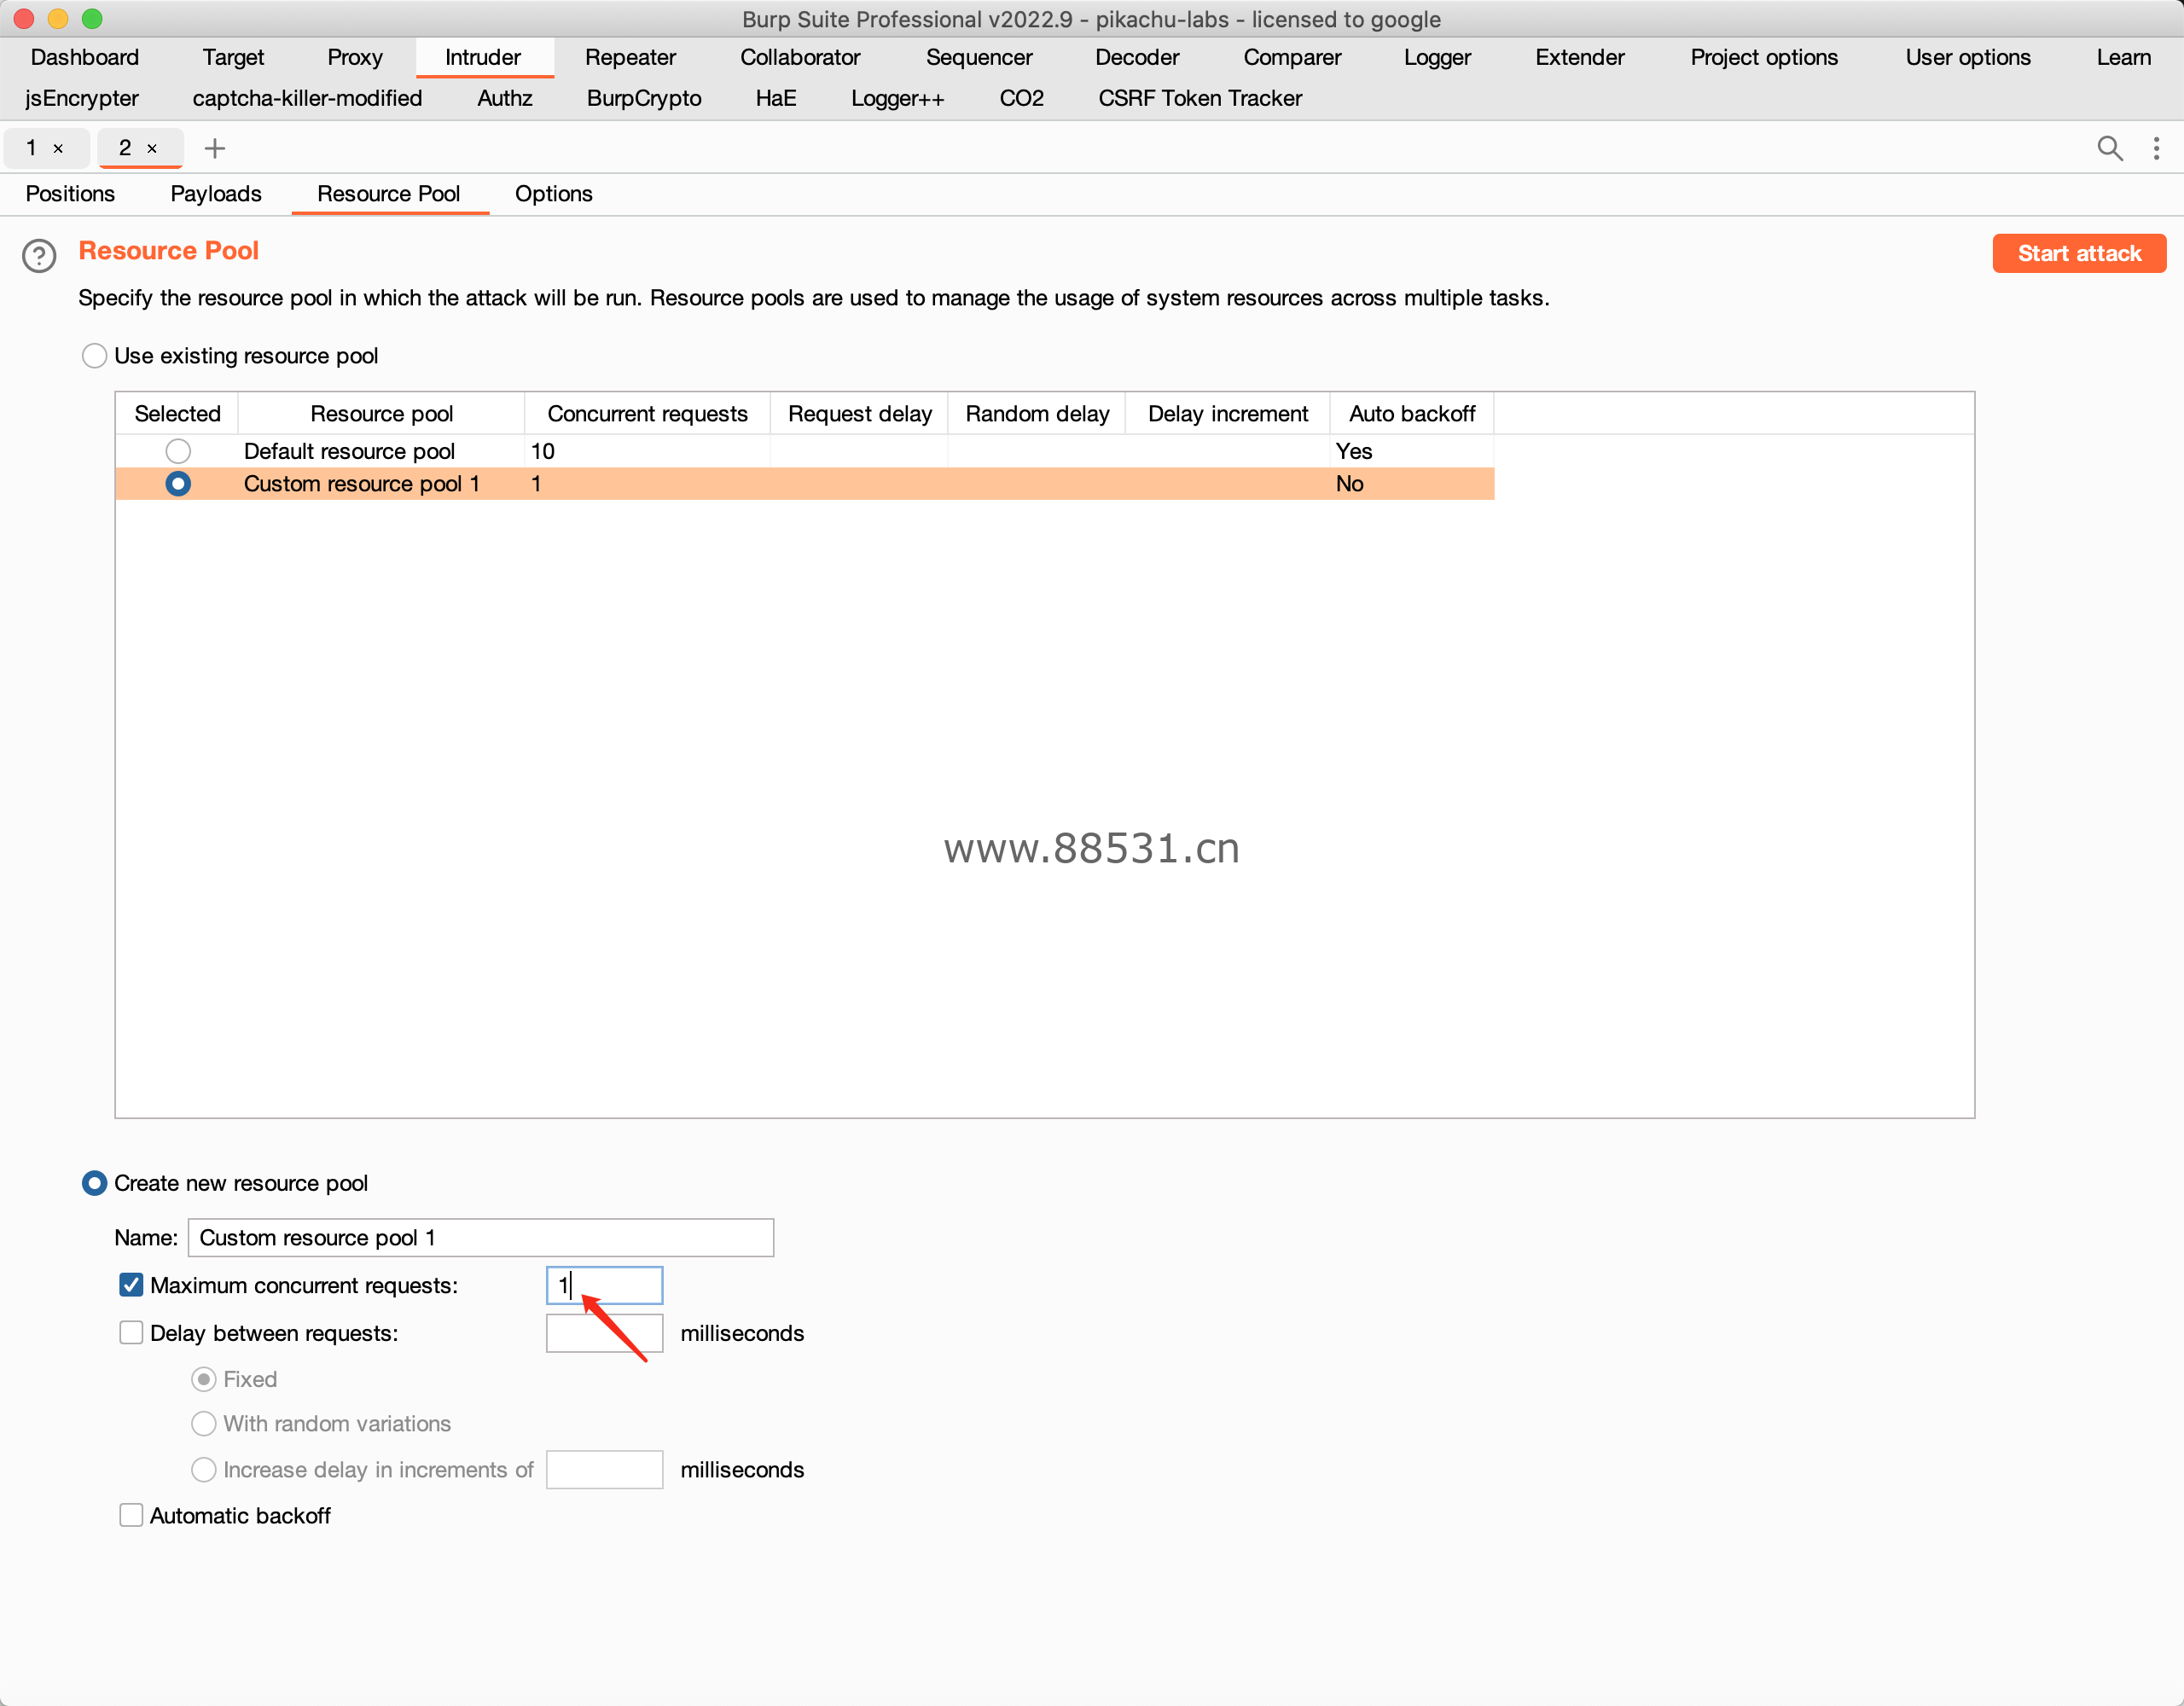Choose Increase delay in increments radio
This screenshot has height=1706, width=2184.
[203, 1469]
